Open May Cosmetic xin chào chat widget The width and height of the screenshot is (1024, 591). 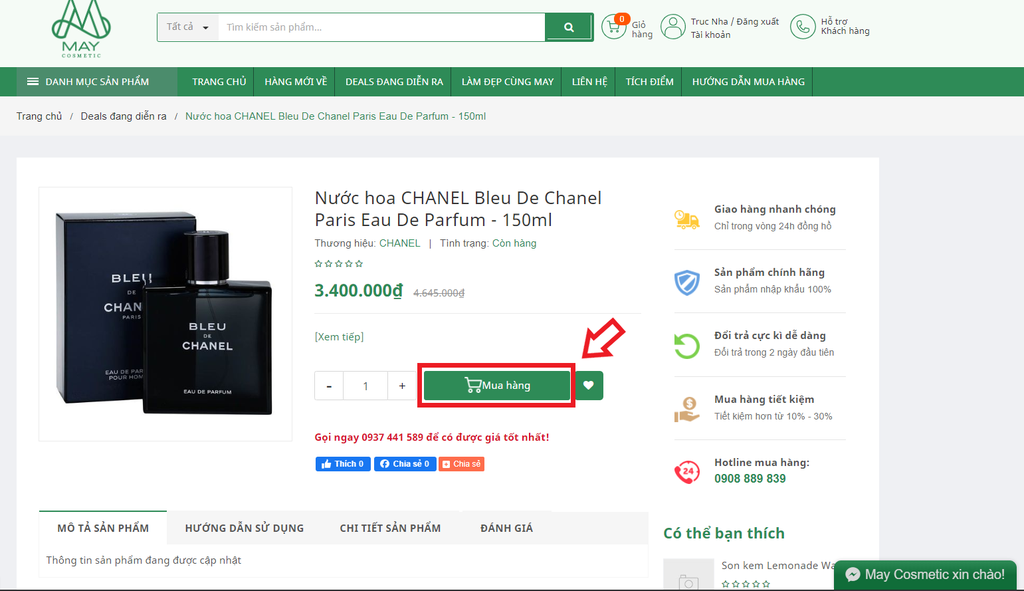click(925, 575)
